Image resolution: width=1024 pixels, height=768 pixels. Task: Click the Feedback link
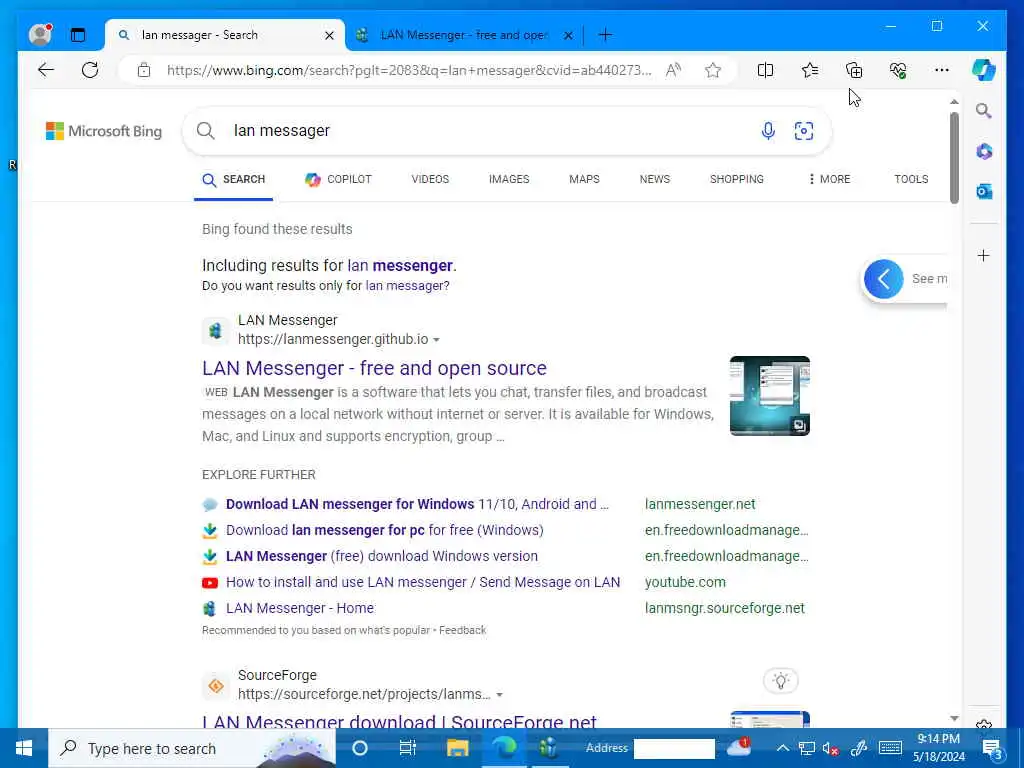(462, 630)
